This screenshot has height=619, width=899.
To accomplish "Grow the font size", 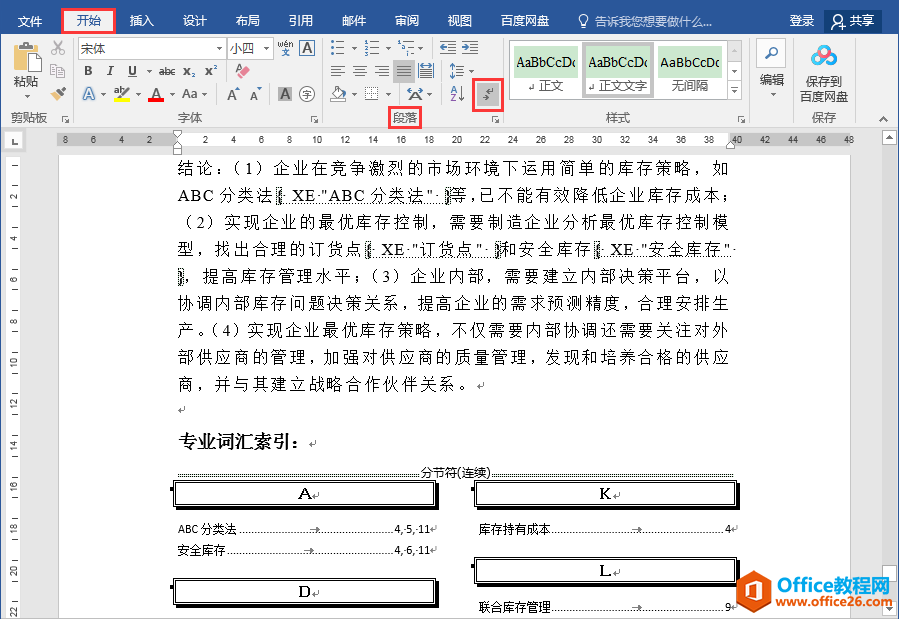I will tap(233, 94).
